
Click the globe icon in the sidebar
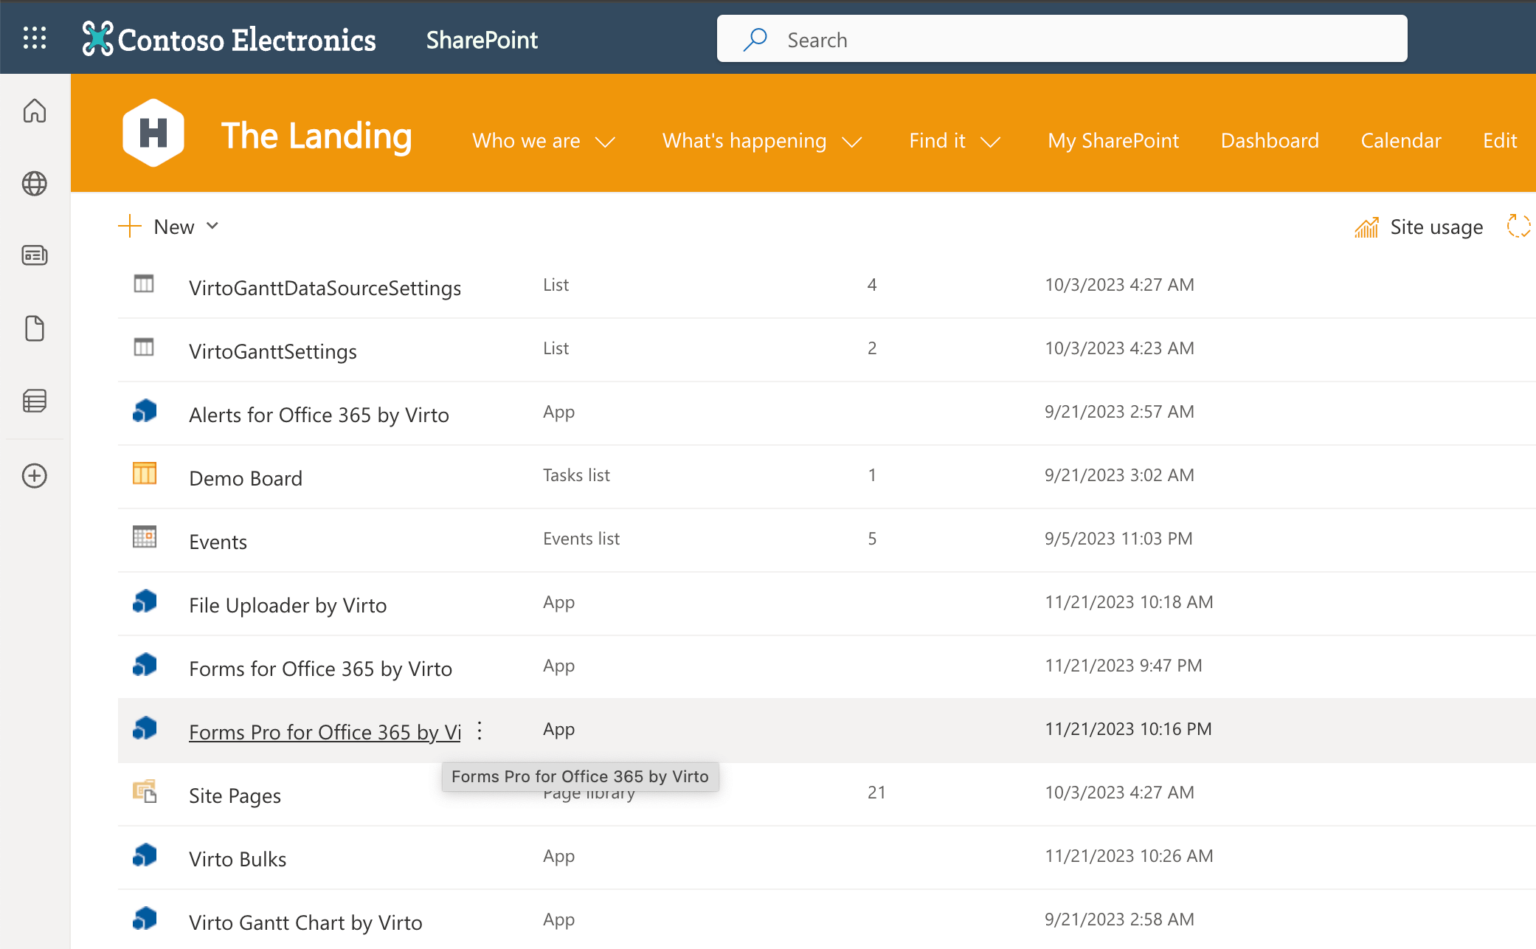tap(34, 184)
